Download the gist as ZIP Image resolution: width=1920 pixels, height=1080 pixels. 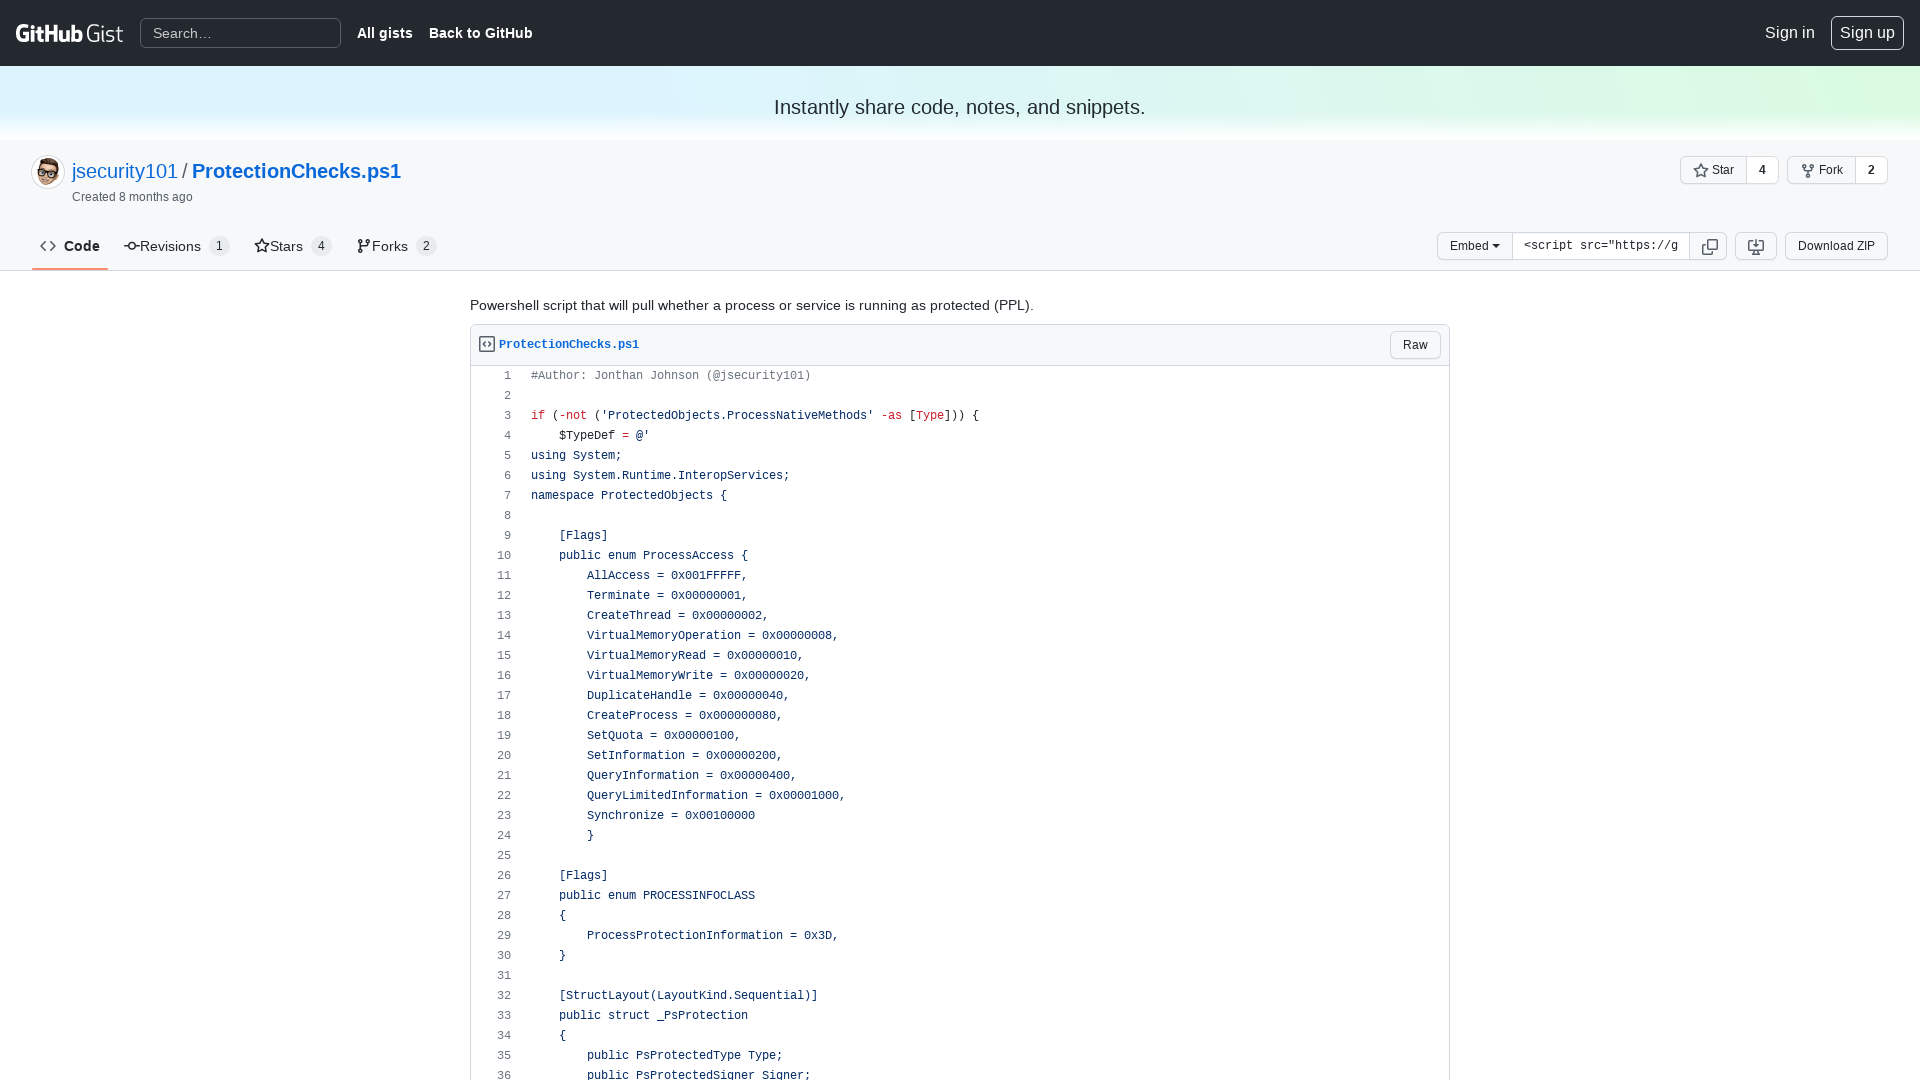coord(1836,246)
